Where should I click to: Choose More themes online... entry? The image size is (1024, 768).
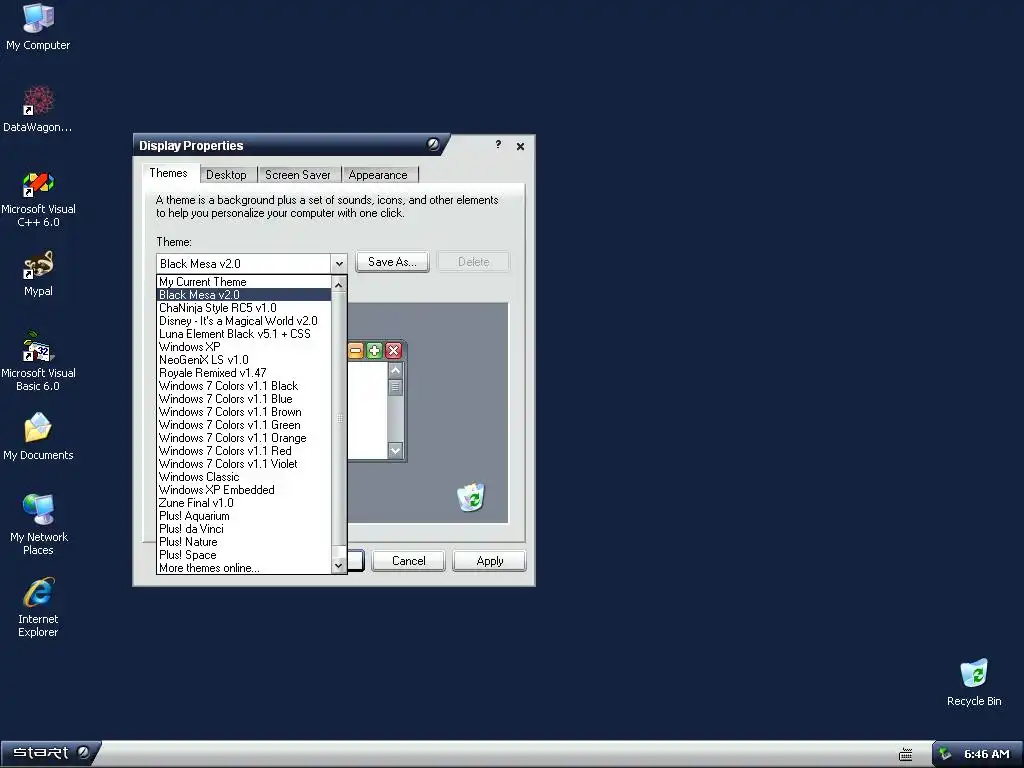244,568
